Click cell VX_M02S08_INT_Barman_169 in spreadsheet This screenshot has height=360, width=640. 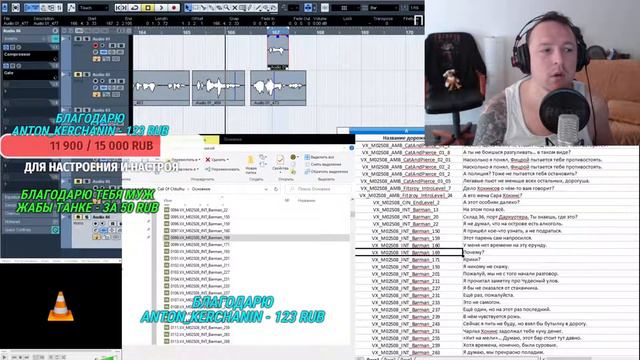pos(409,253)
